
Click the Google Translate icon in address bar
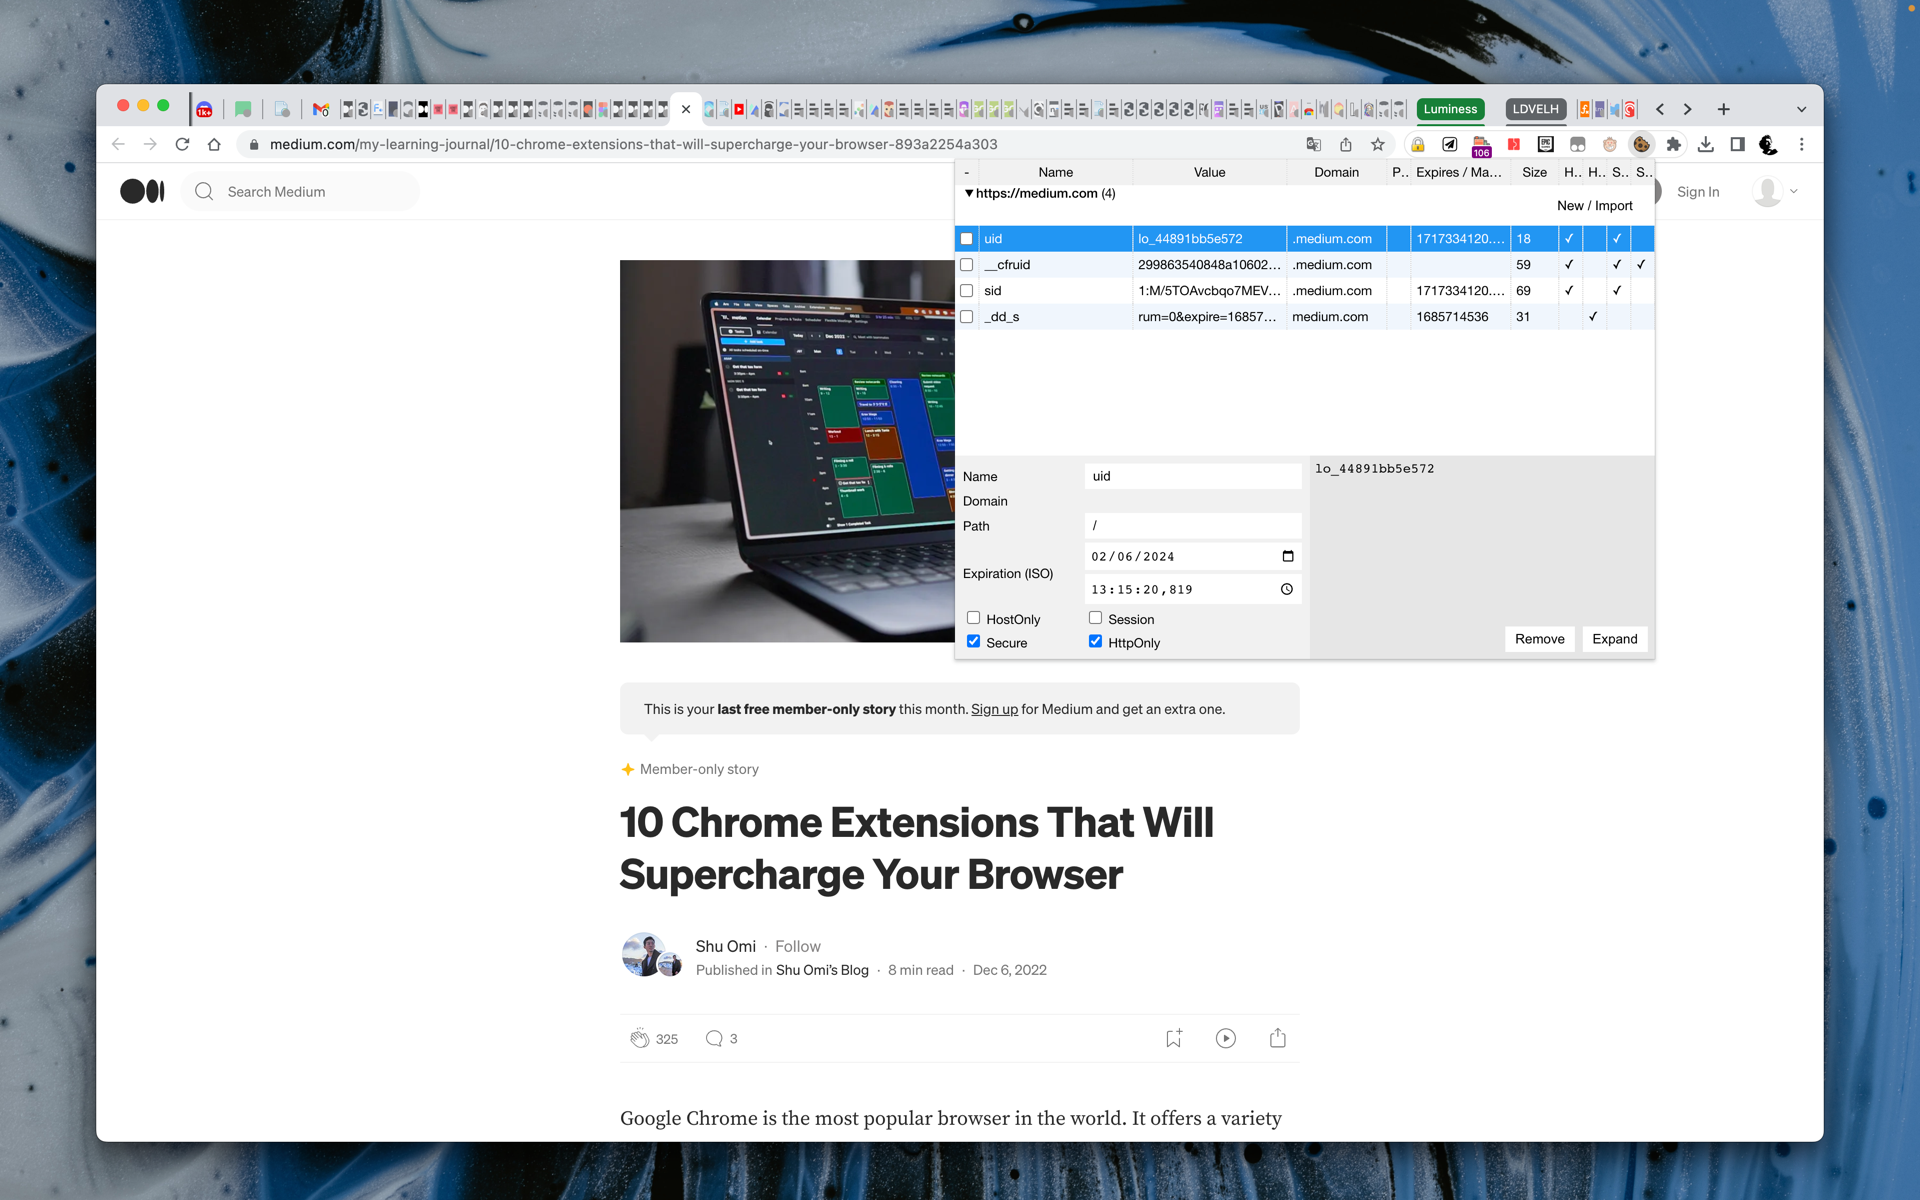pos(1314,144)
